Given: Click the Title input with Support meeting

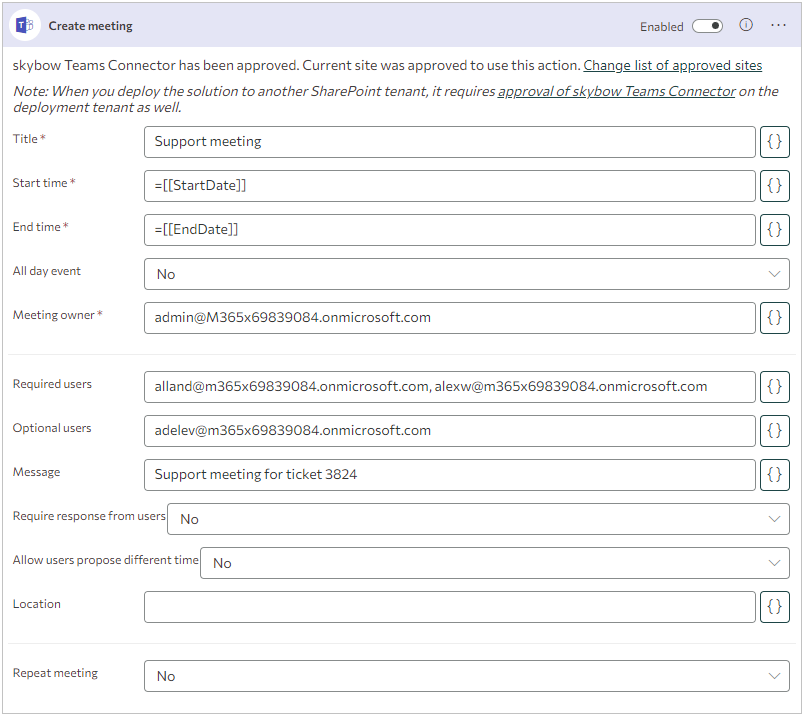Looking at the screenshot, I should [x=449, y=142].
